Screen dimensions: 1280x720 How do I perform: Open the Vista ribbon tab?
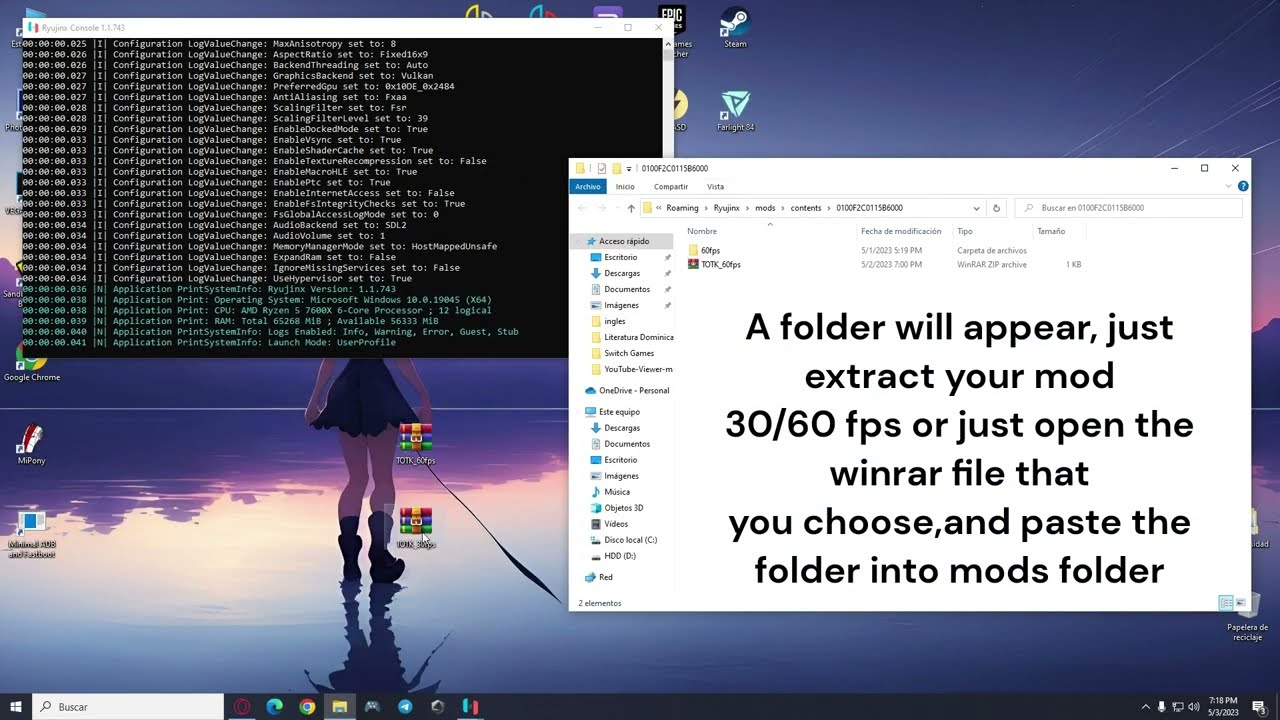[715, 186]
